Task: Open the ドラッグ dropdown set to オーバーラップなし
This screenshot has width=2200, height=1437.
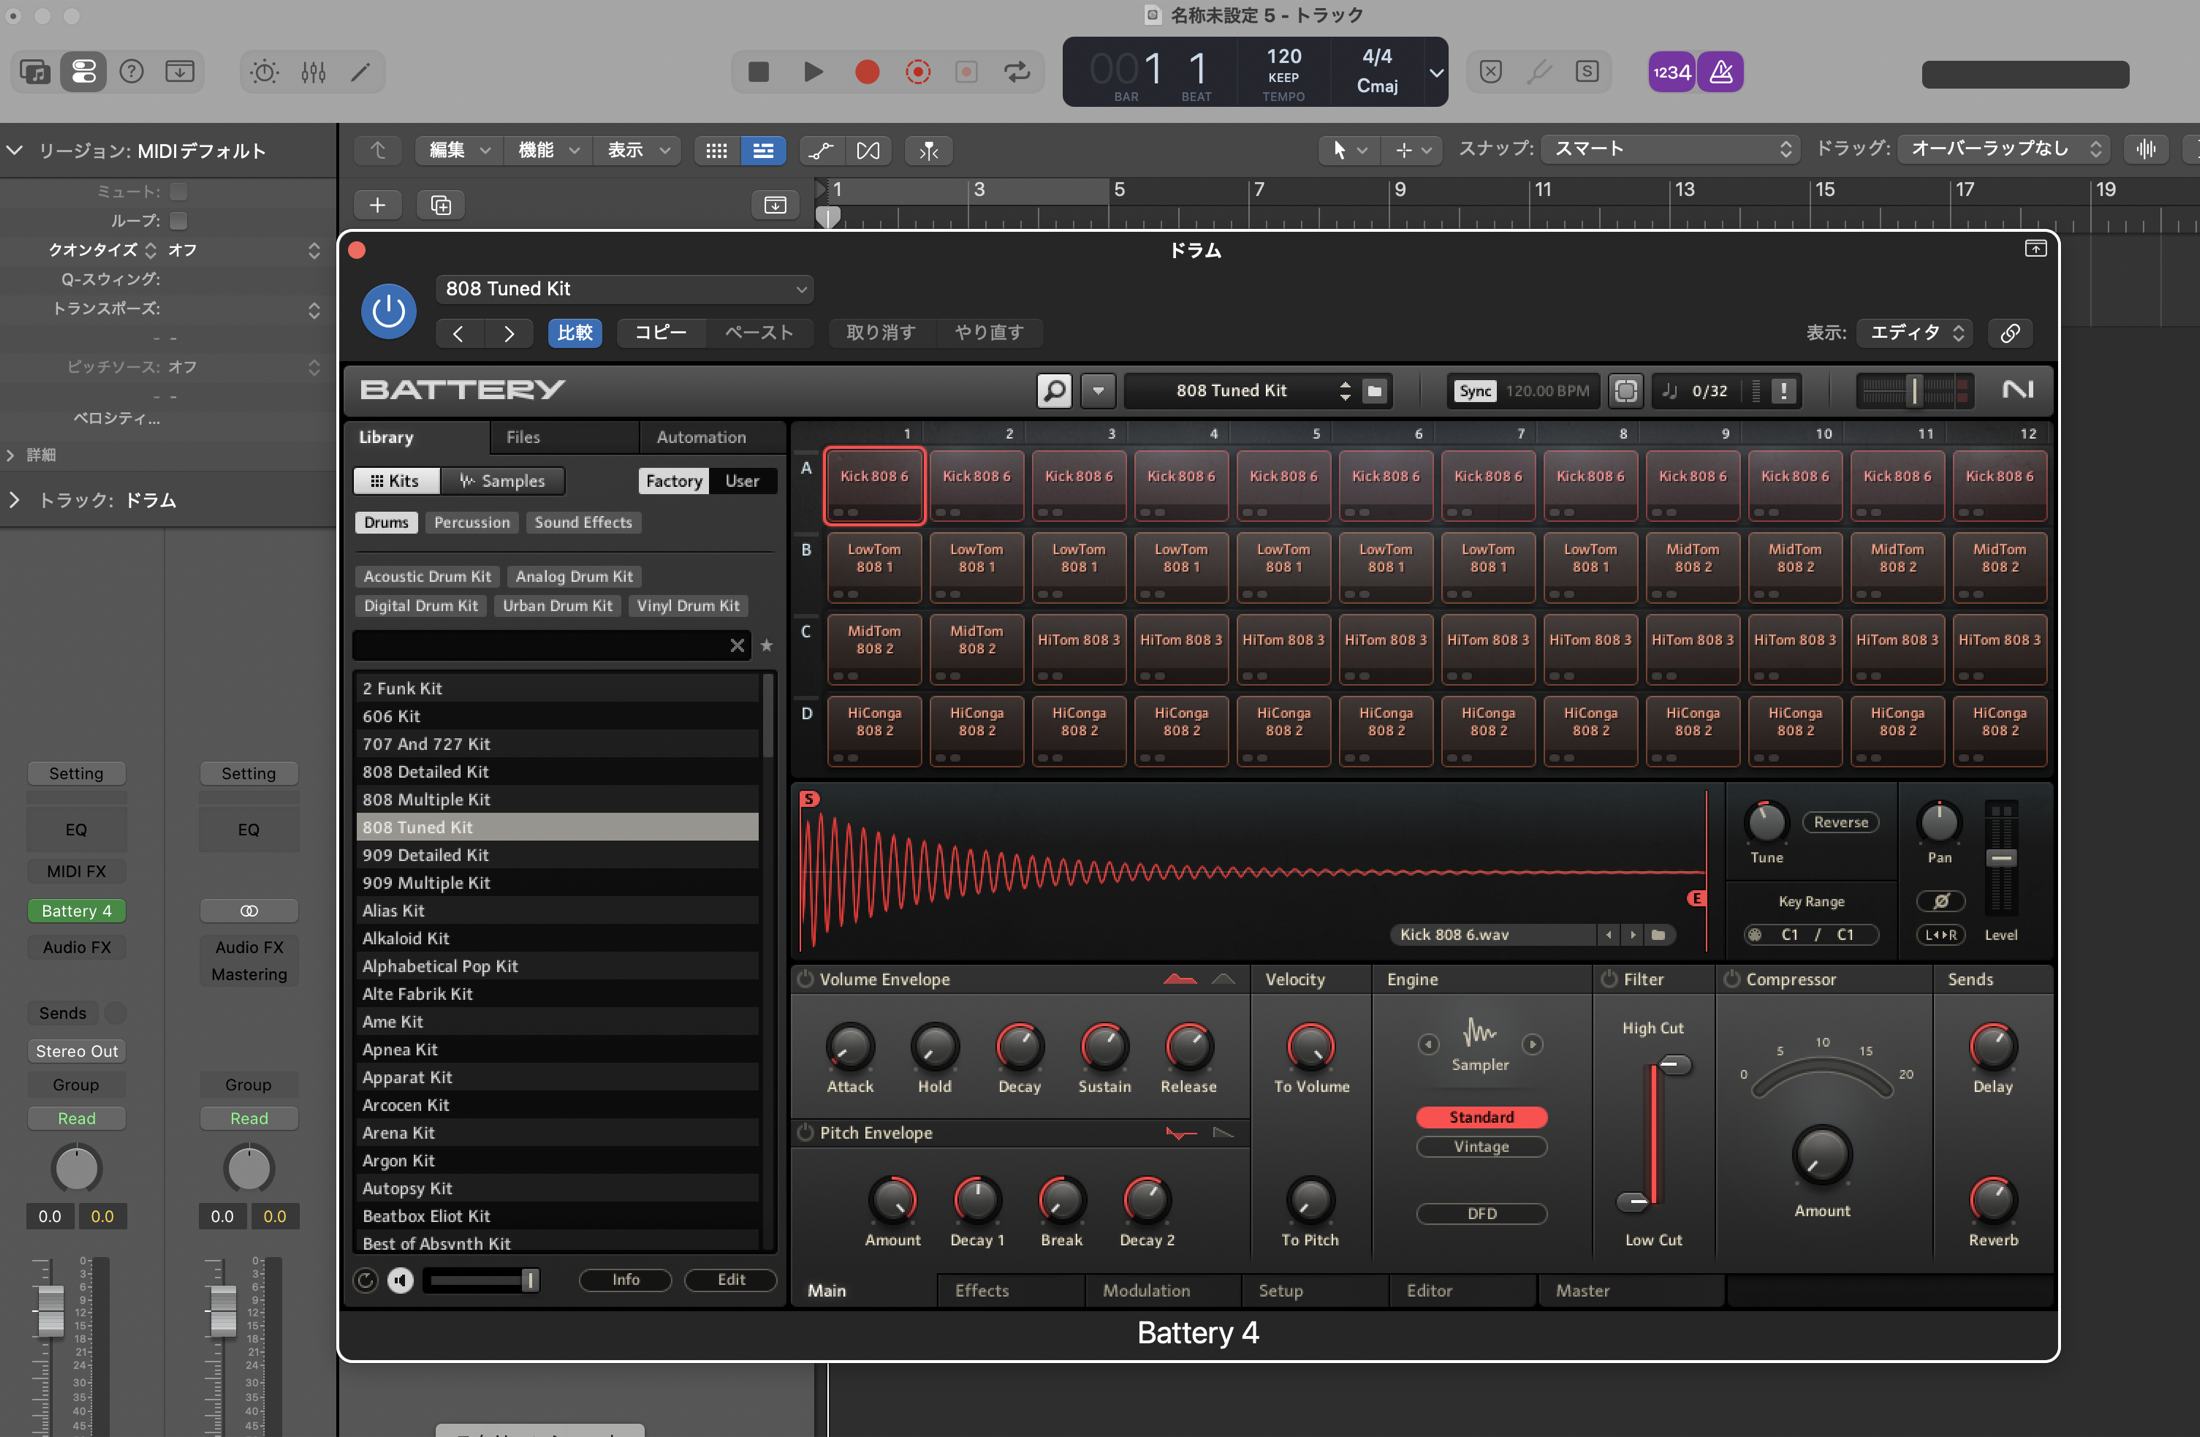Action: 2004,149
